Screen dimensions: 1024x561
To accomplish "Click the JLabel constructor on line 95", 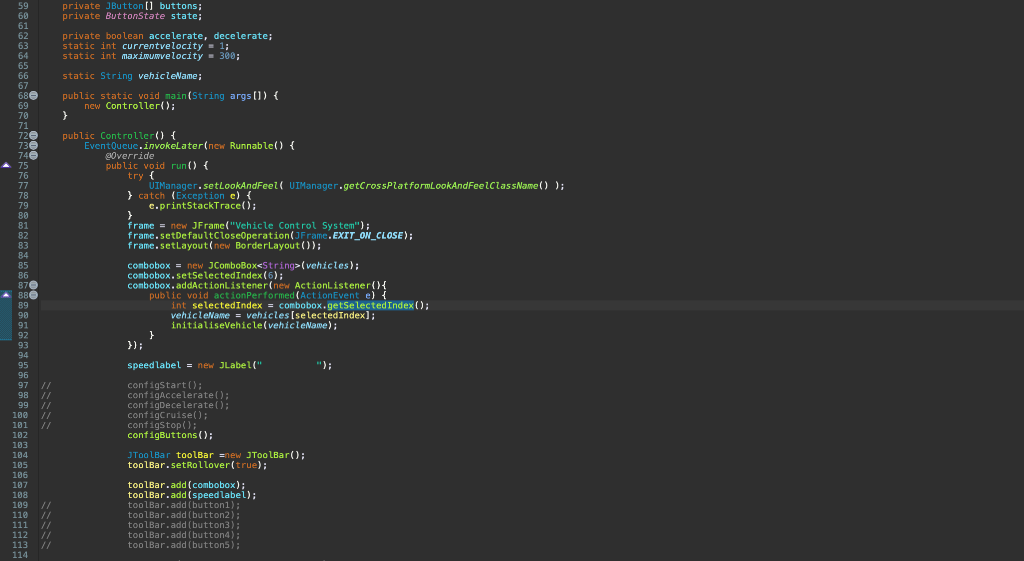I will (235, 365).
